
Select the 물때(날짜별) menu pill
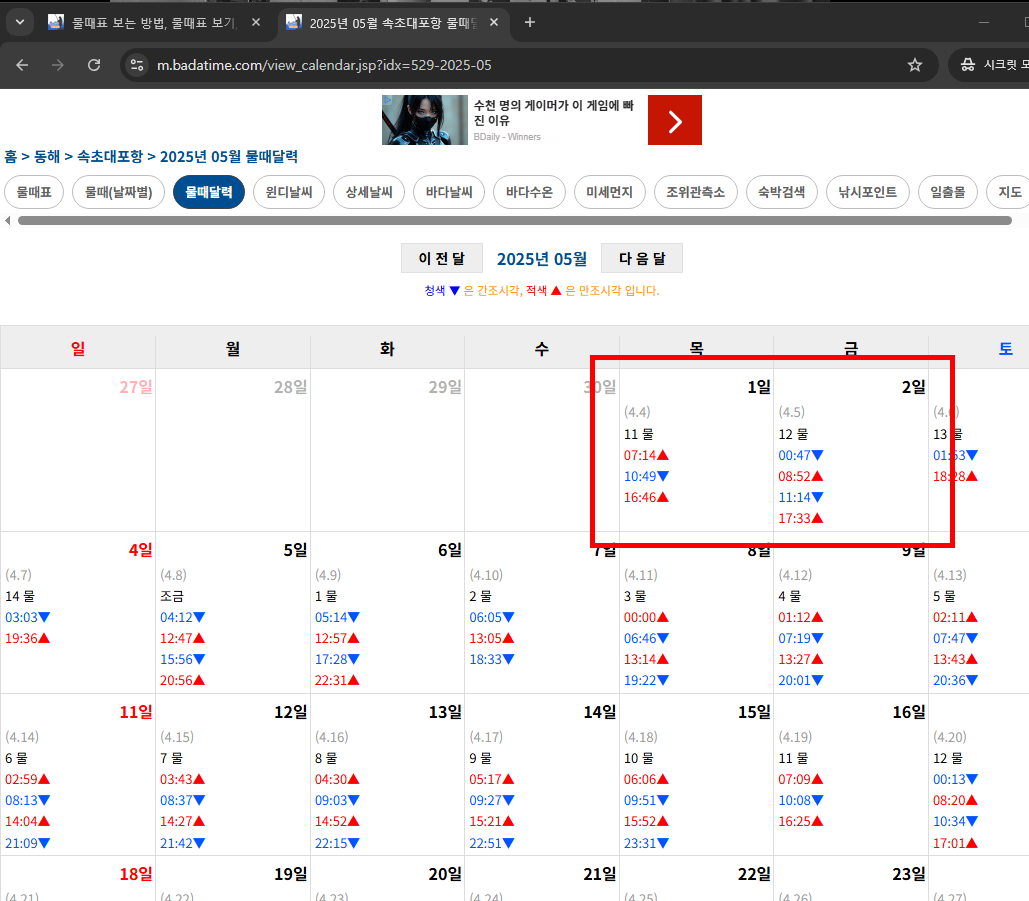pyautogui.click(x=118, y=192)
